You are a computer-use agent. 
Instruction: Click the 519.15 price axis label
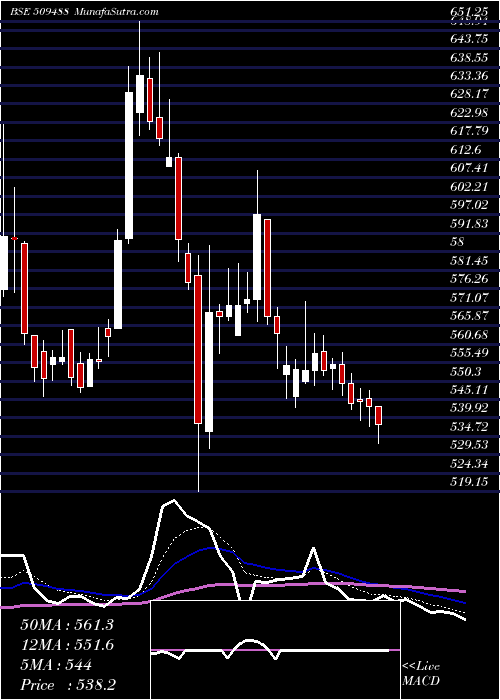(x=469, y=483)
